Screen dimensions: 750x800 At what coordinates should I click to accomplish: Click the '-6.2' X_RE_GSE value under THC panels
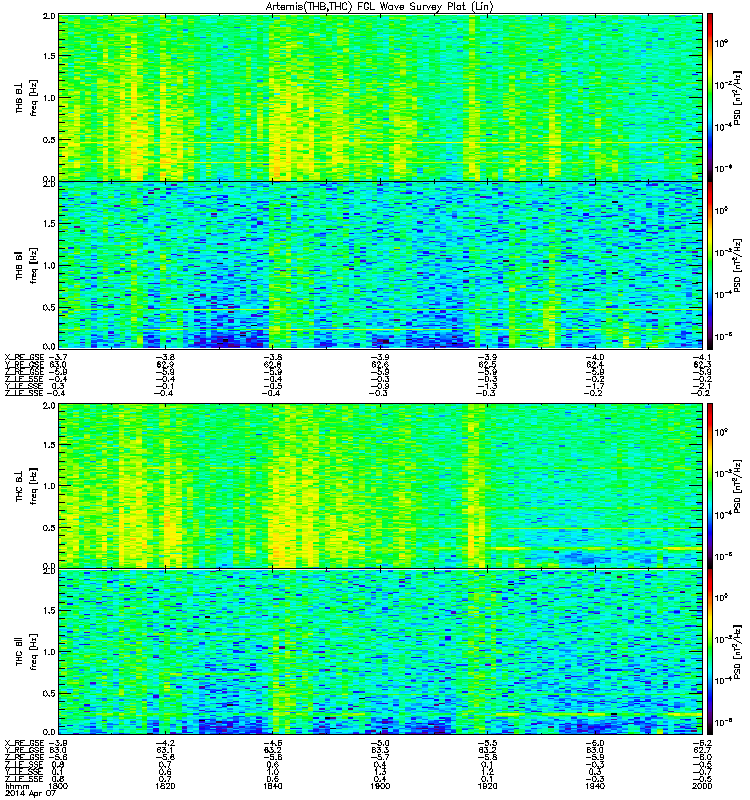tap(702, 743)
